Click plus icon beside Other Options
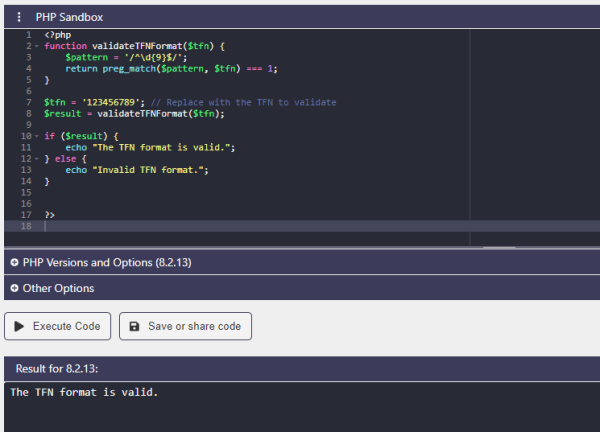600x432 pixels. pos(14,288)
